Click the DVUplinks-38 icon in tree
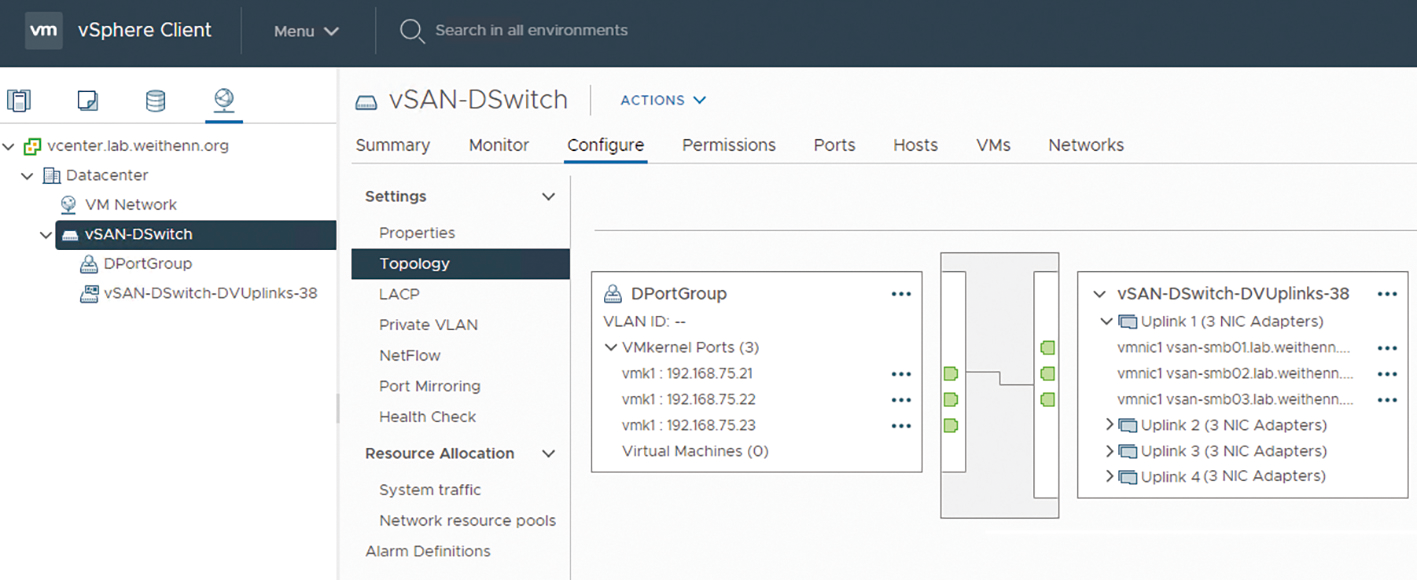The height and width of the screenshot is (580, 1417). click(x=88, y=294)
